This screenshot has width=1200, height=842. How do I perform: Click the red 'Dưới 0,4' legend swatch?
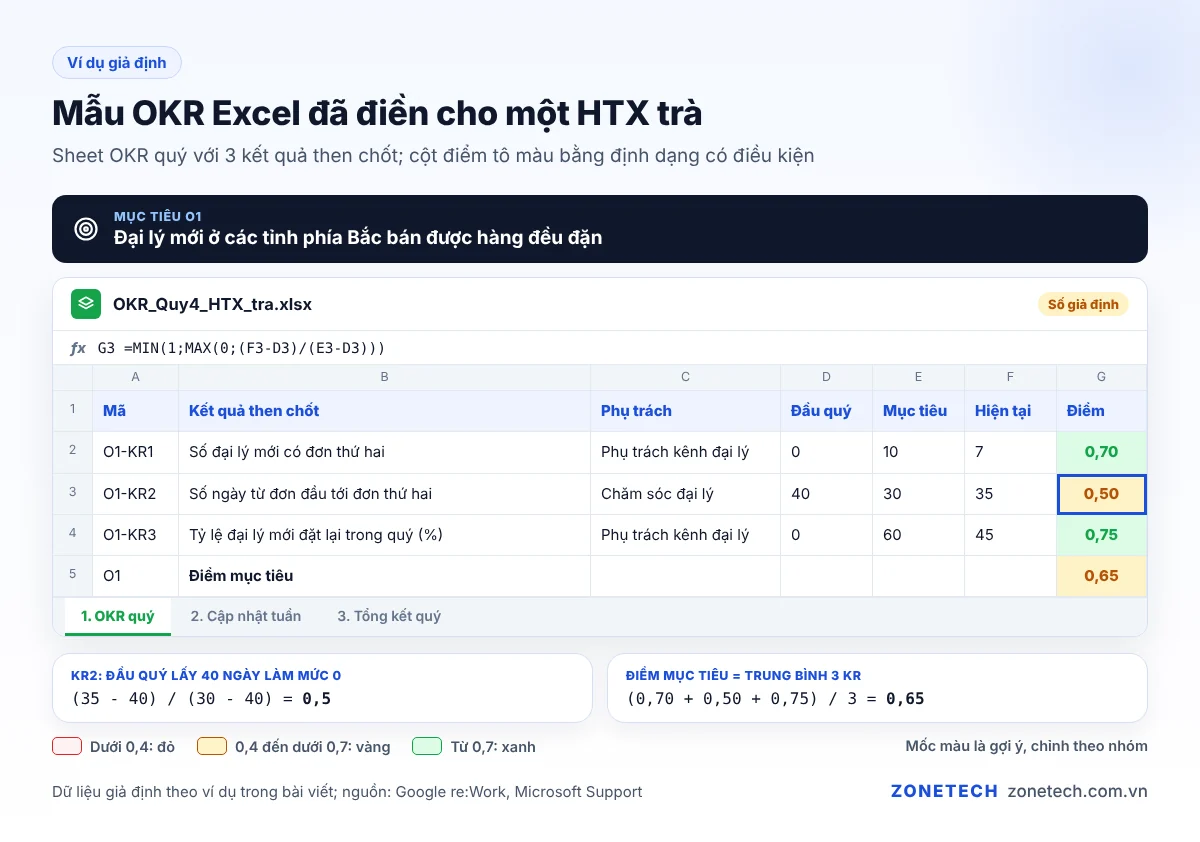[x=67, y=746]
